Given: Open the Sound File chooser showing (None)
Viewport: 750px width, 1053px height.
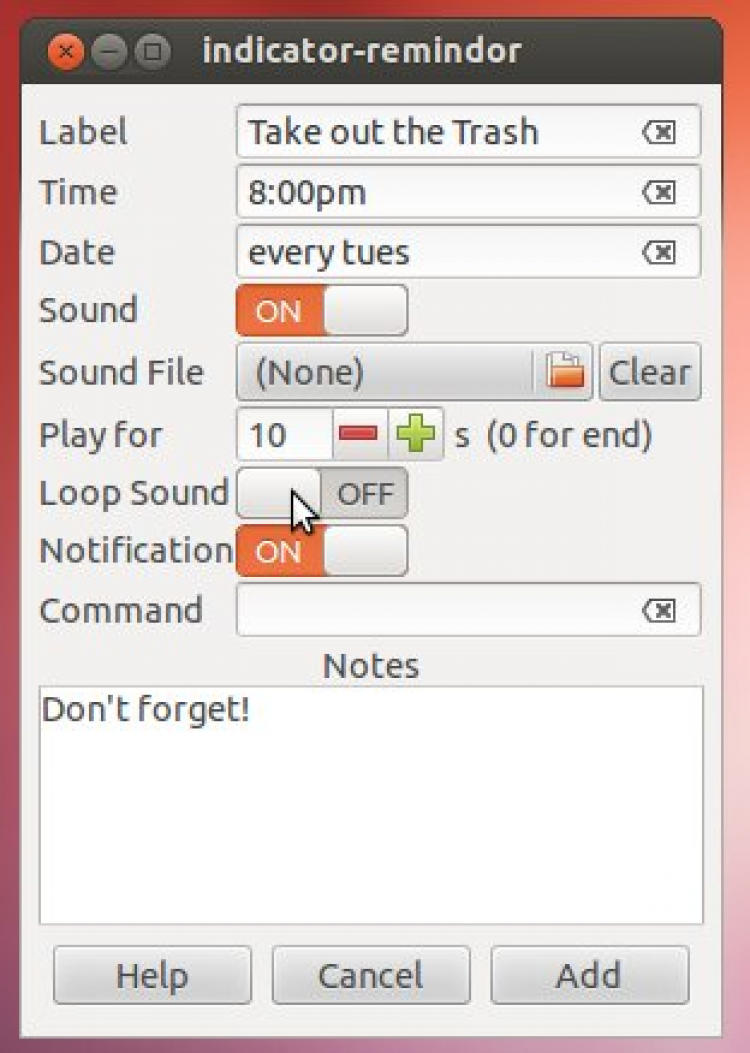Looking at the screenshot, I should [385, 373].
